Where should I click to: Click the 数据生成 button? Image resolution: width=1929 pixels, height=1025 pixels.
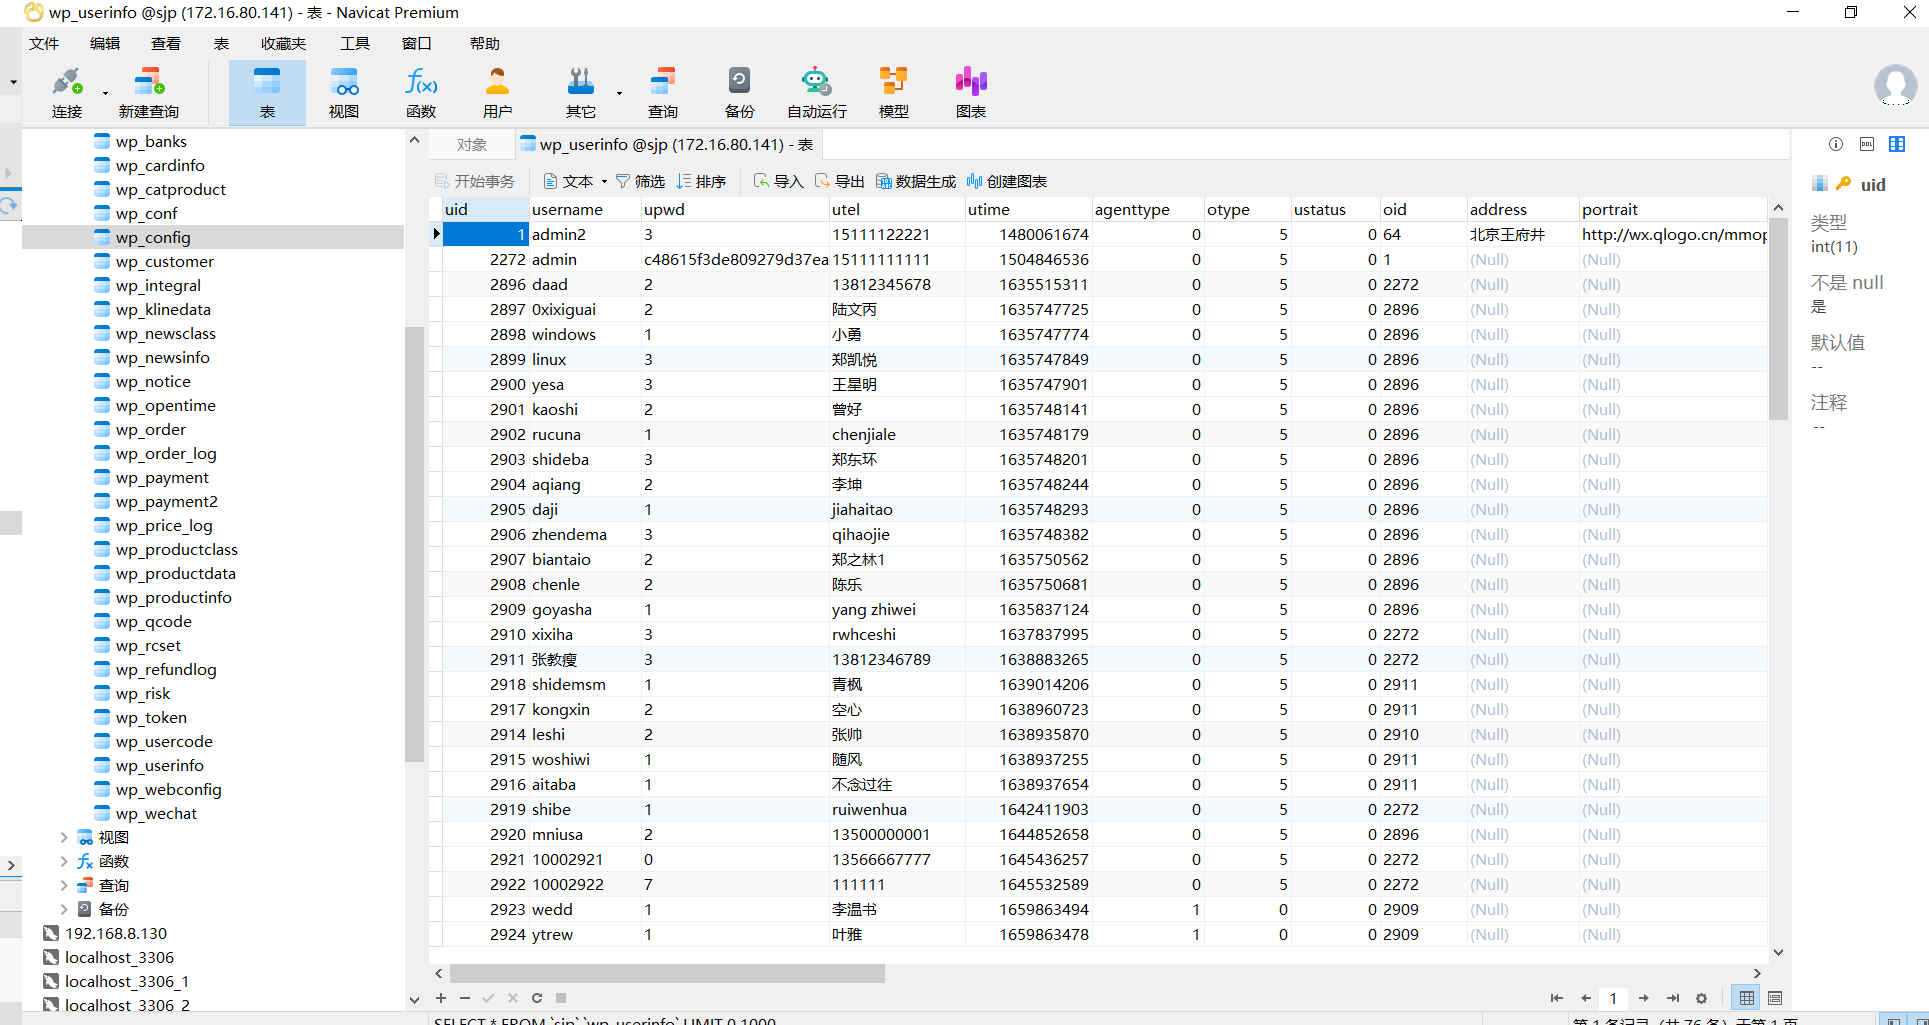916,181
